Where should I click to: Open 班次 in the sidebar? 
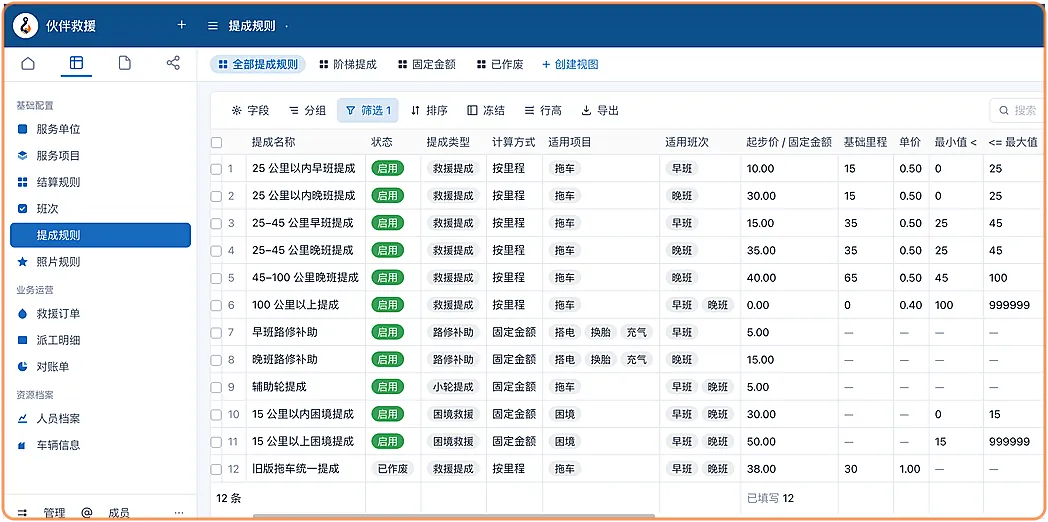pyautogui.click(x=100, y=209)
